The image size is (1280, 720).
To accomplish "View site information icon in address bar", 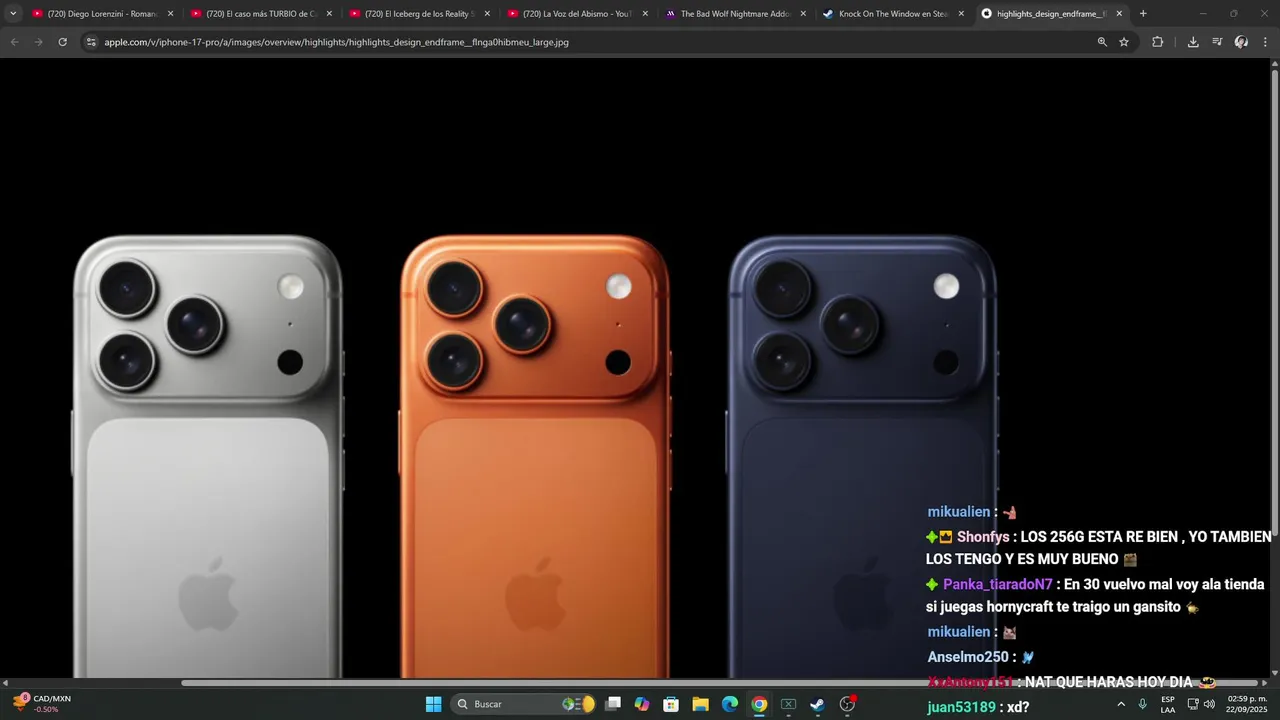I will coord(91,42).
